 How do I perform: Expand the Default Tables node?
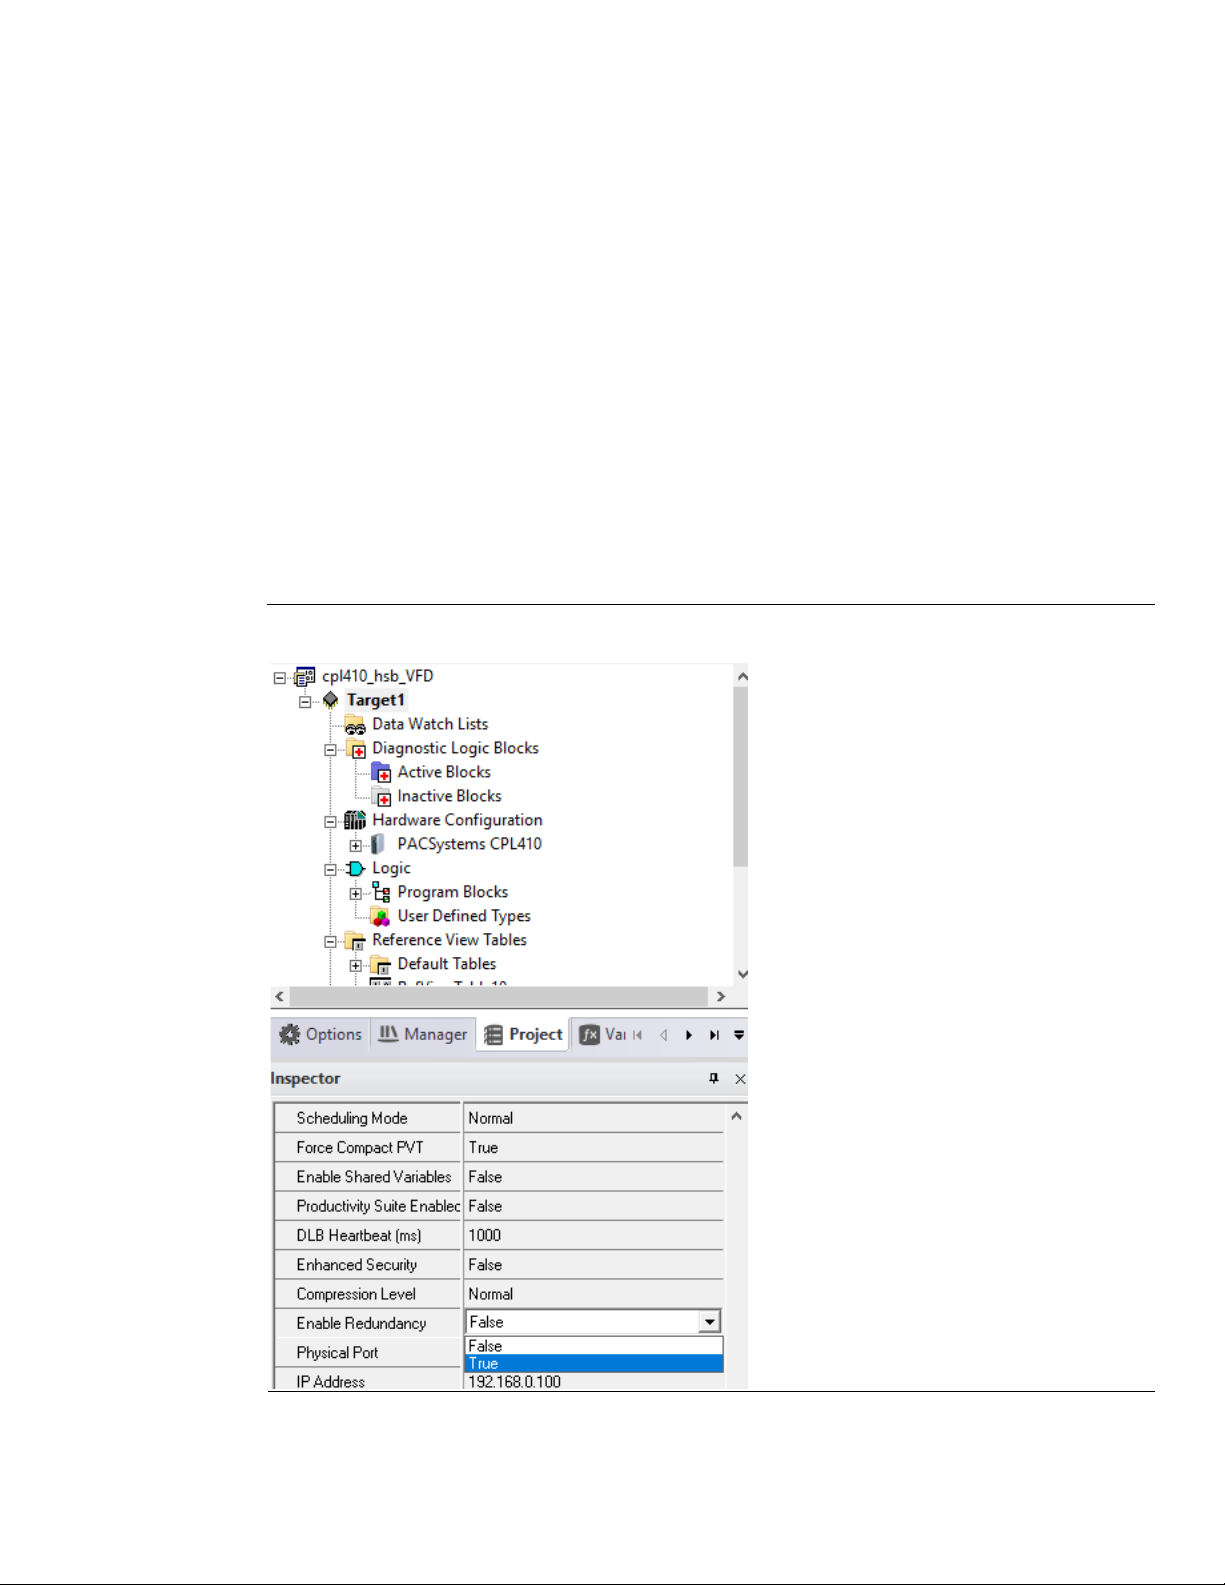pos(355,966)
